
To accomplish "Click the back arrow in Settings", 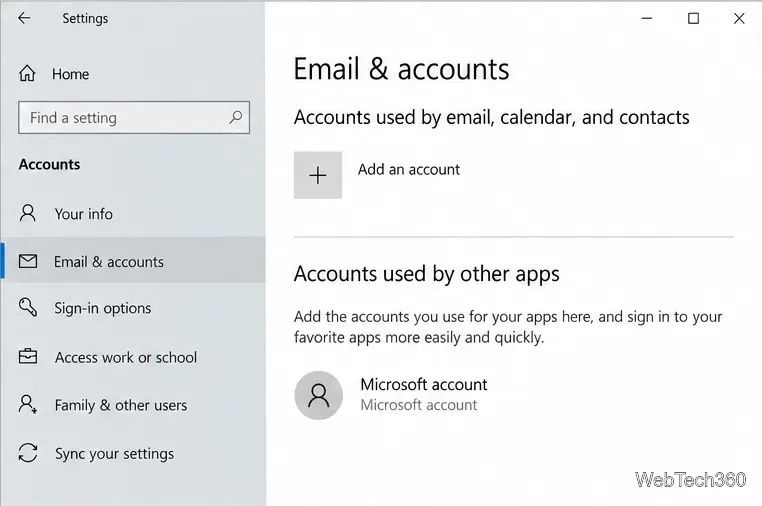I will (x=24, y=18).
